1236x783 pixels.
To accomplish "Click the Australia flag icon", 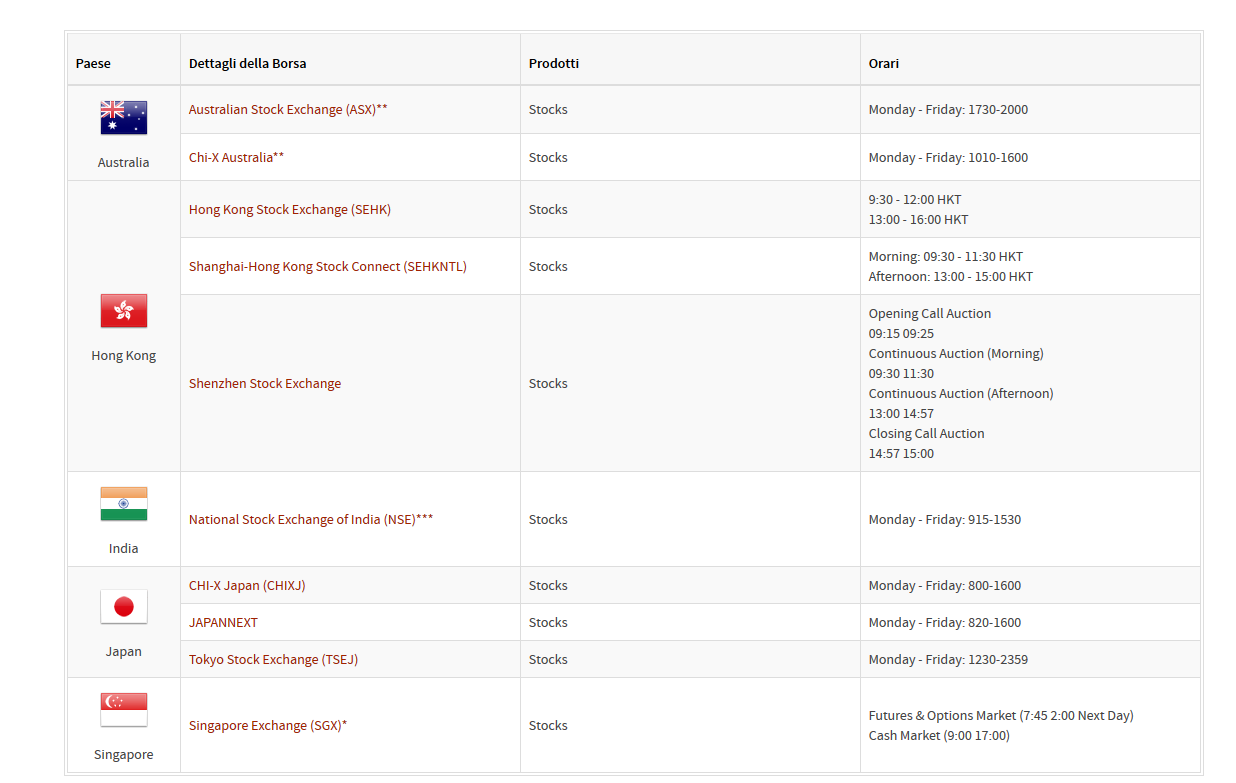I will [x=124, y=118].
